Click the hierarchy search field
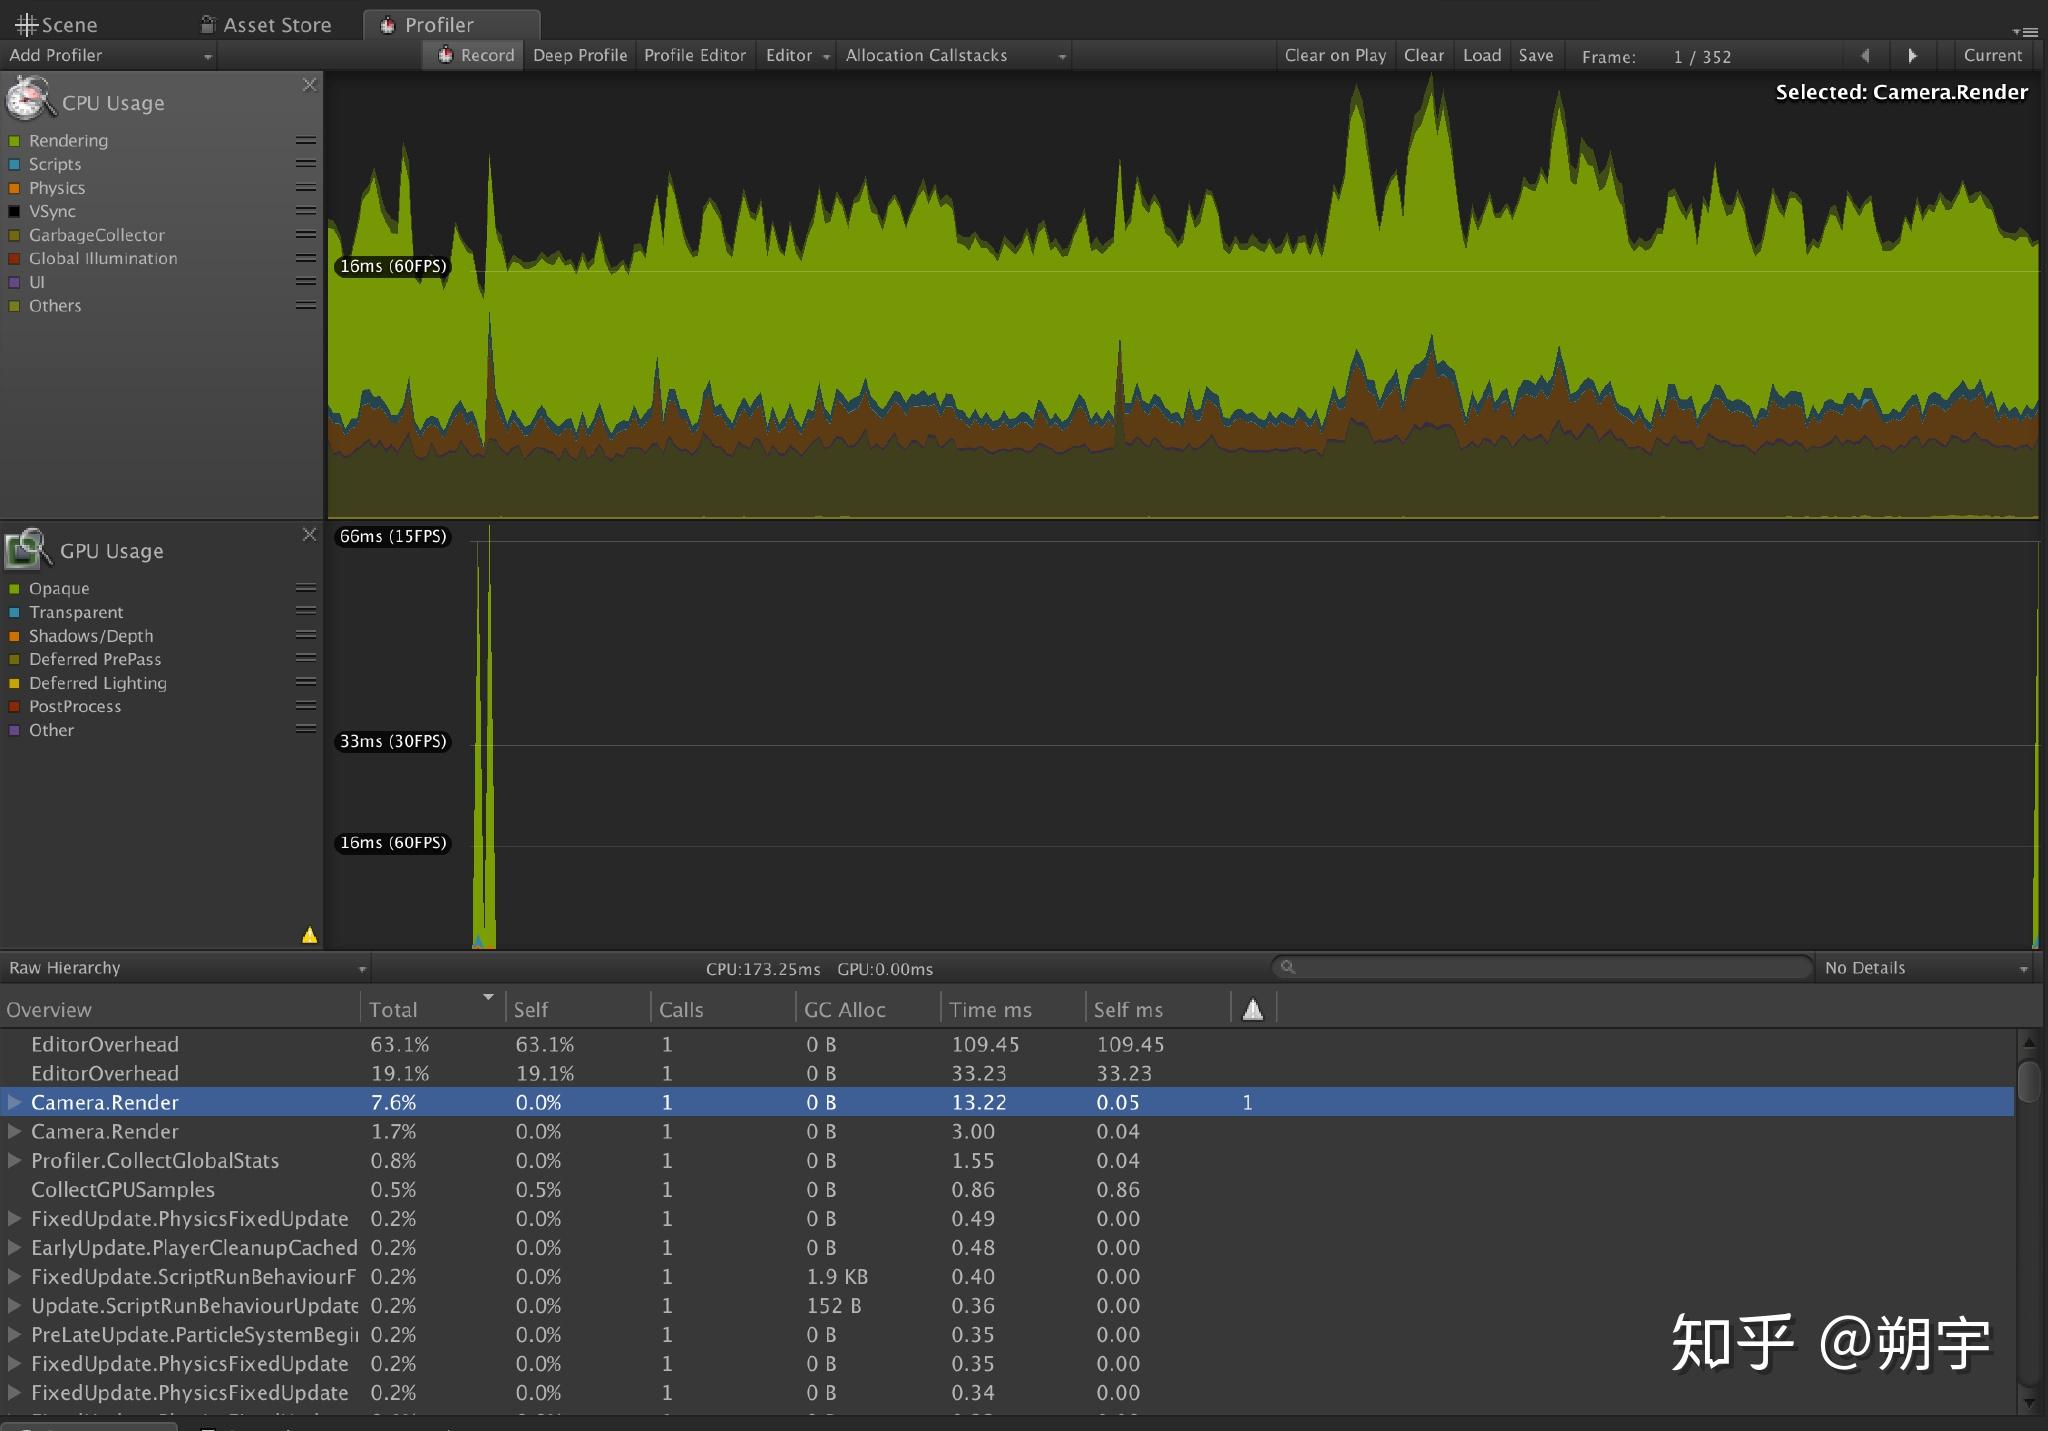2048x1431 pixels. (x=1541, y=967)
